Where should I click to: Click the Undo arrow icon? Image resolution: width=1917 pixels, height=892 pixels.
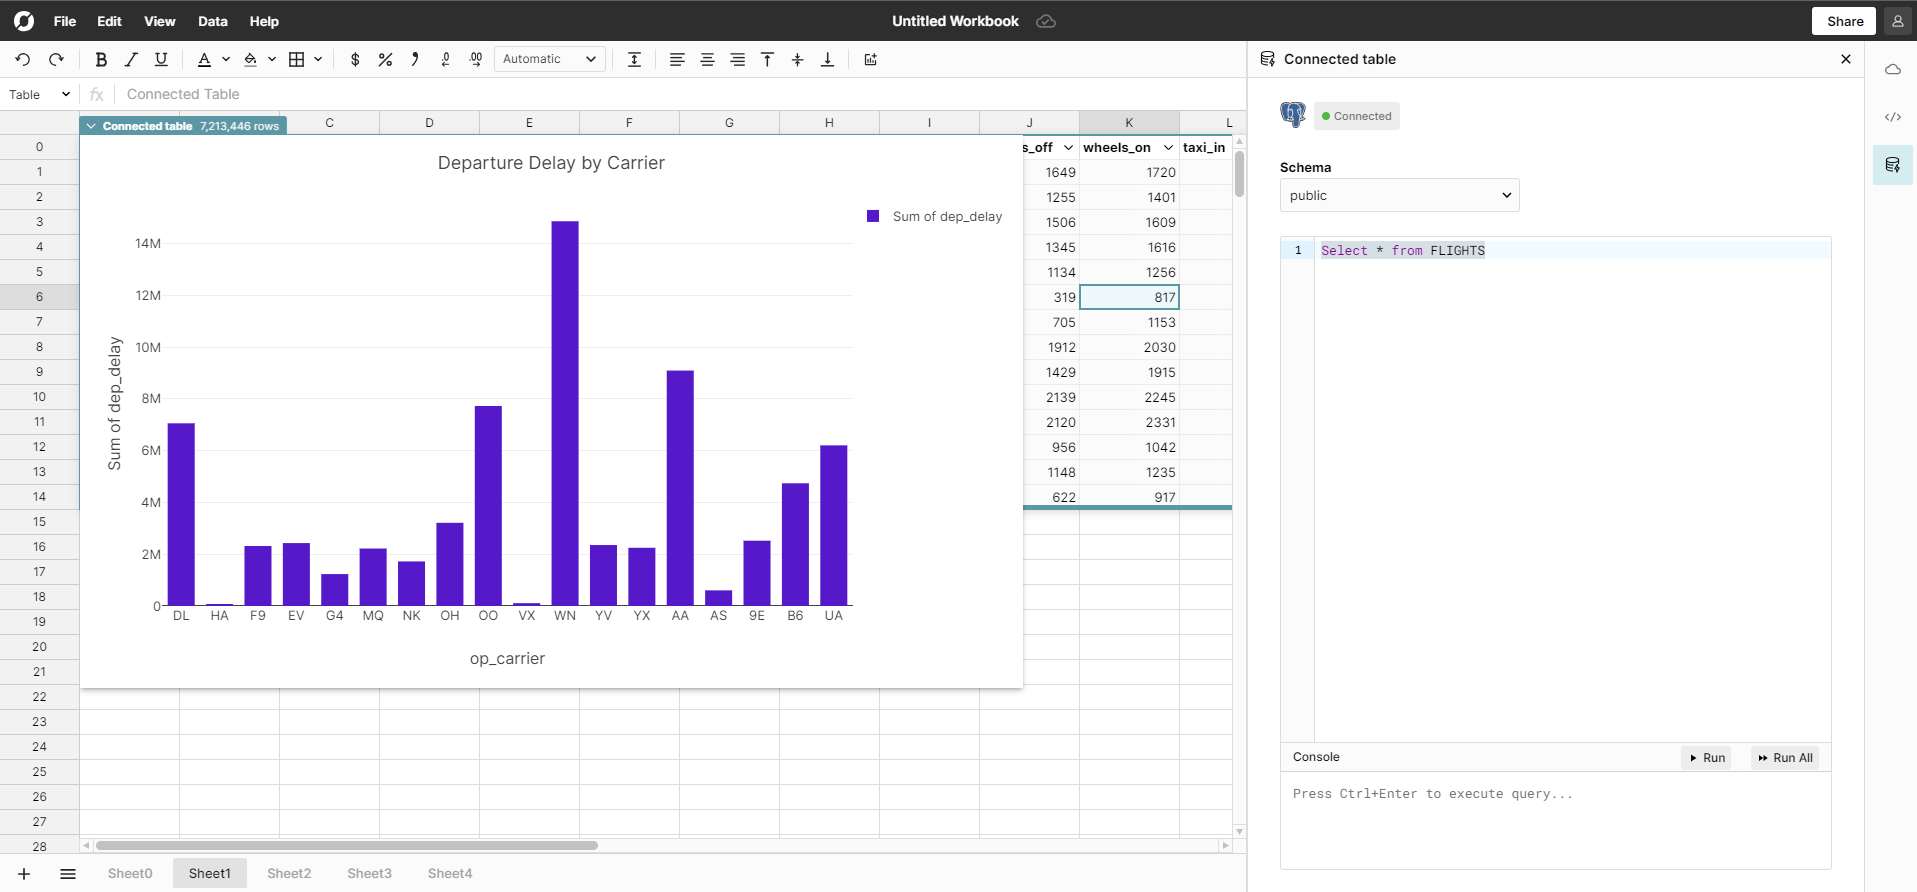coord(23,60)
